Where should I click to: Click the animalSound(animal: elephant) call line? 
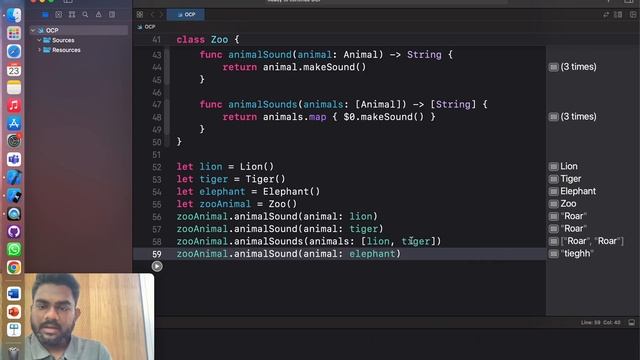[x=289, y=254]
